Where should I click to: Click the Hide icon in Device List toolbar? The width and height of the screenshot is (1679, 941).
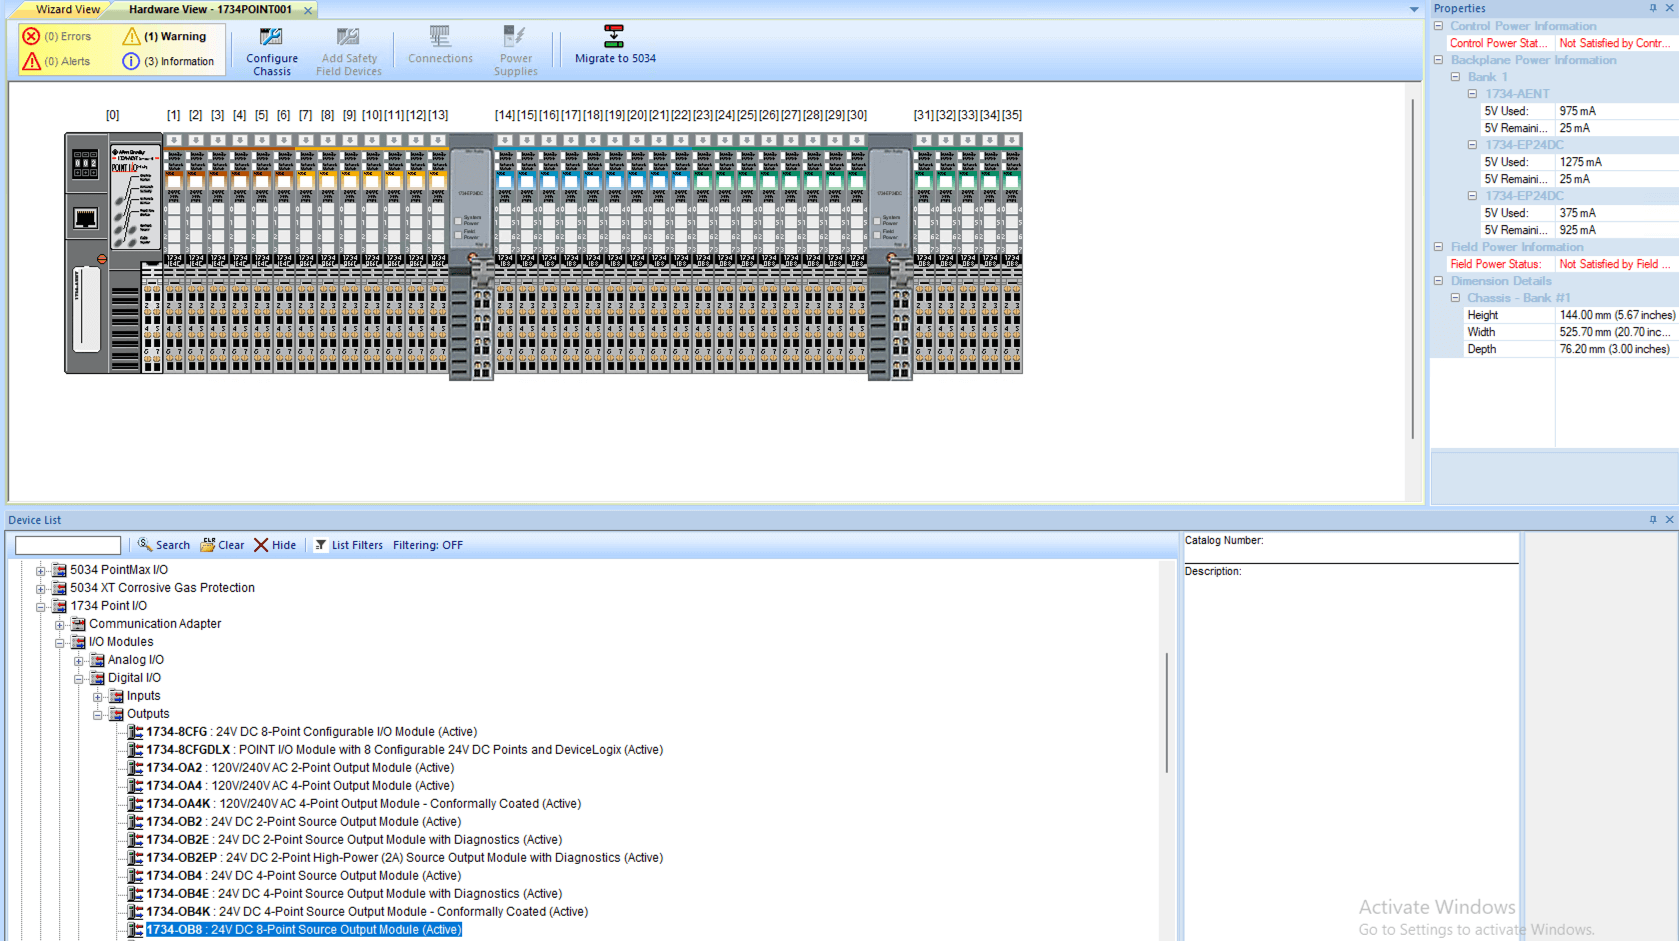coord(261,545)
